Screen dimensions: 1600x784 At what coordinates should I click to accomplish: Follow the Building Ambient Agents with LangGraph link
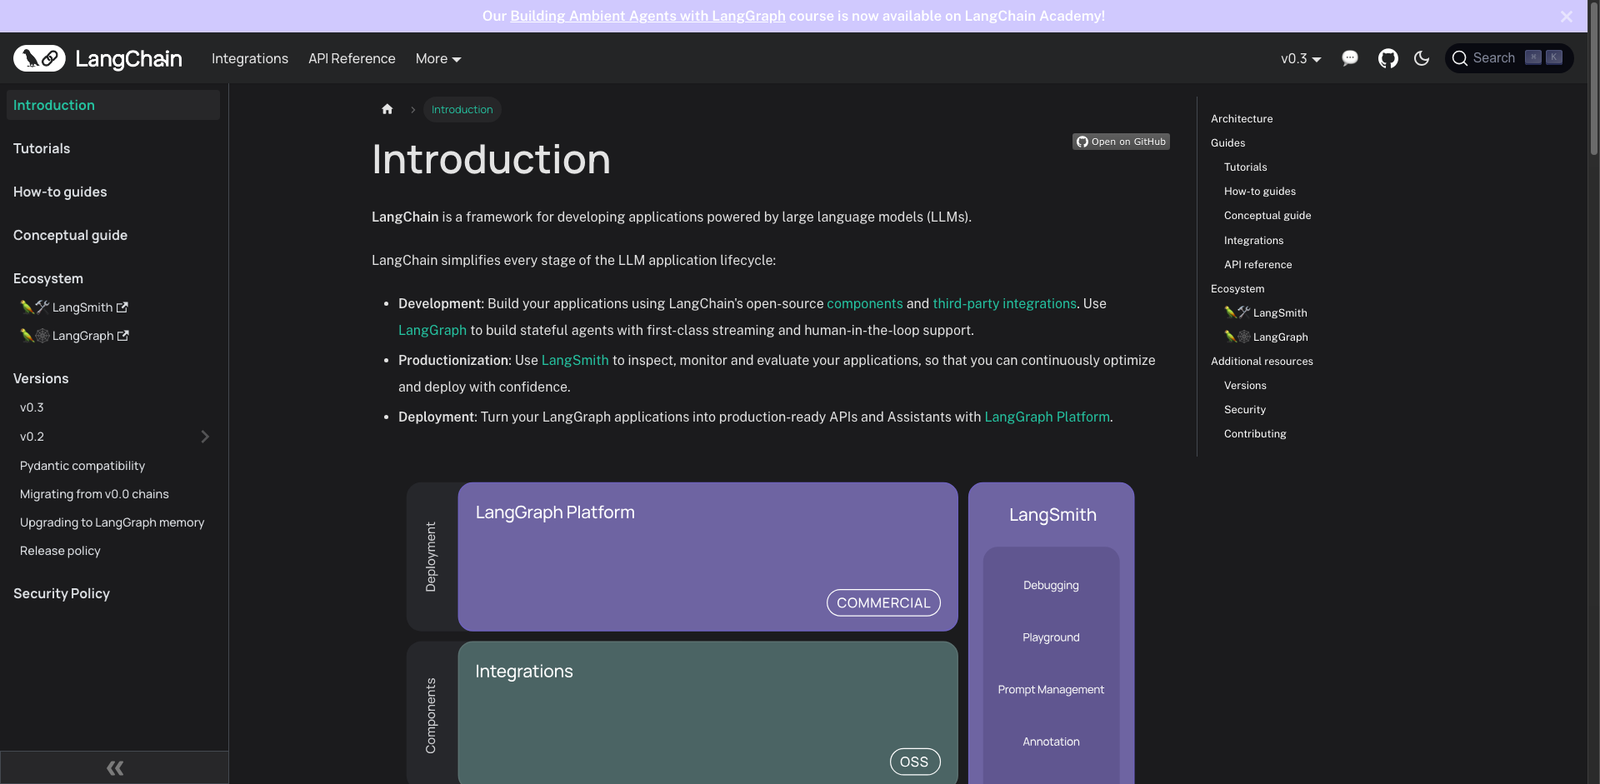(x=648, y=16)
